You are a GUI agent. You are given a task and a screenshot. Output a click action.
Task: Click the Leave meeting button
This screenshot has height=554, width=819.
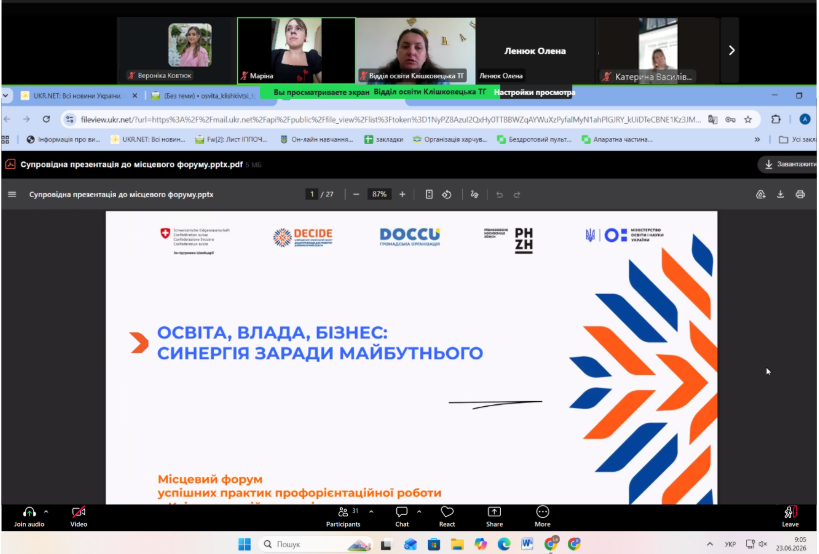point(790,516)
